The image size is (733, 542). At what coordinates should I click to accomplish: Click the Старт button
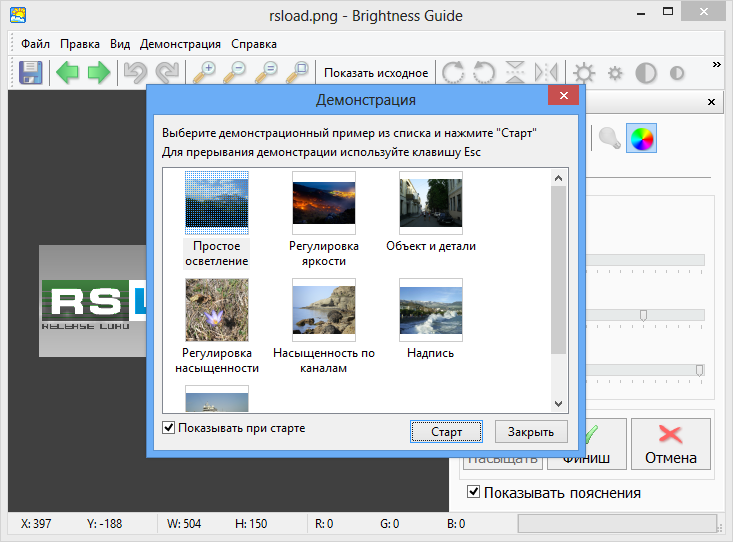pyautogui.click(x=446, y=432)
